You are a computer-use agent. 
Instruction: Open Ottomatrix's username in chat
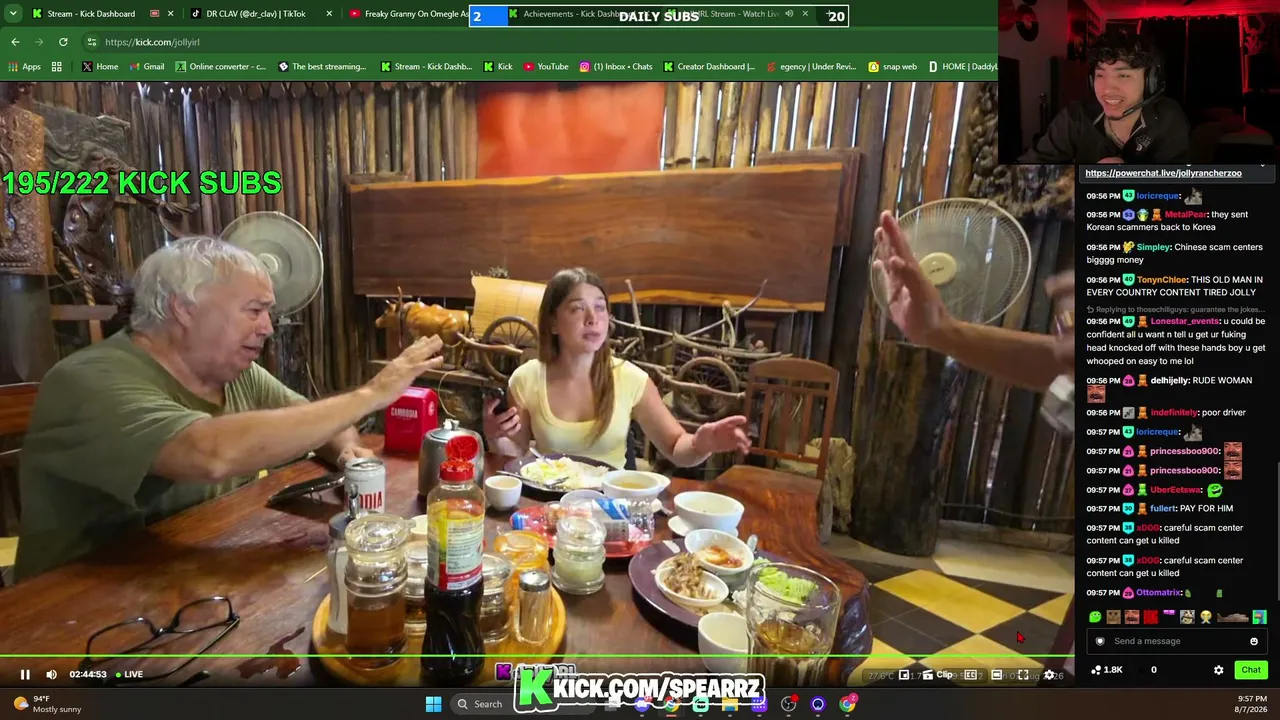tap(1160, 593)
